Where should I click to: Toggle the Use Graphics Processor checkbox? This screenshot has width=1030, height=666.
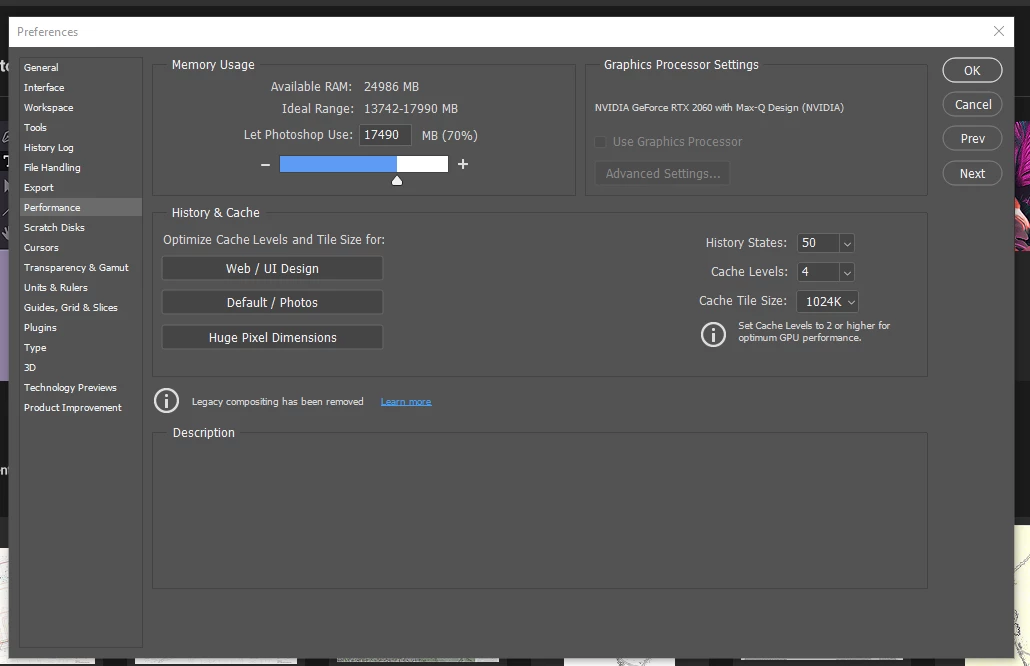point(600,142)
